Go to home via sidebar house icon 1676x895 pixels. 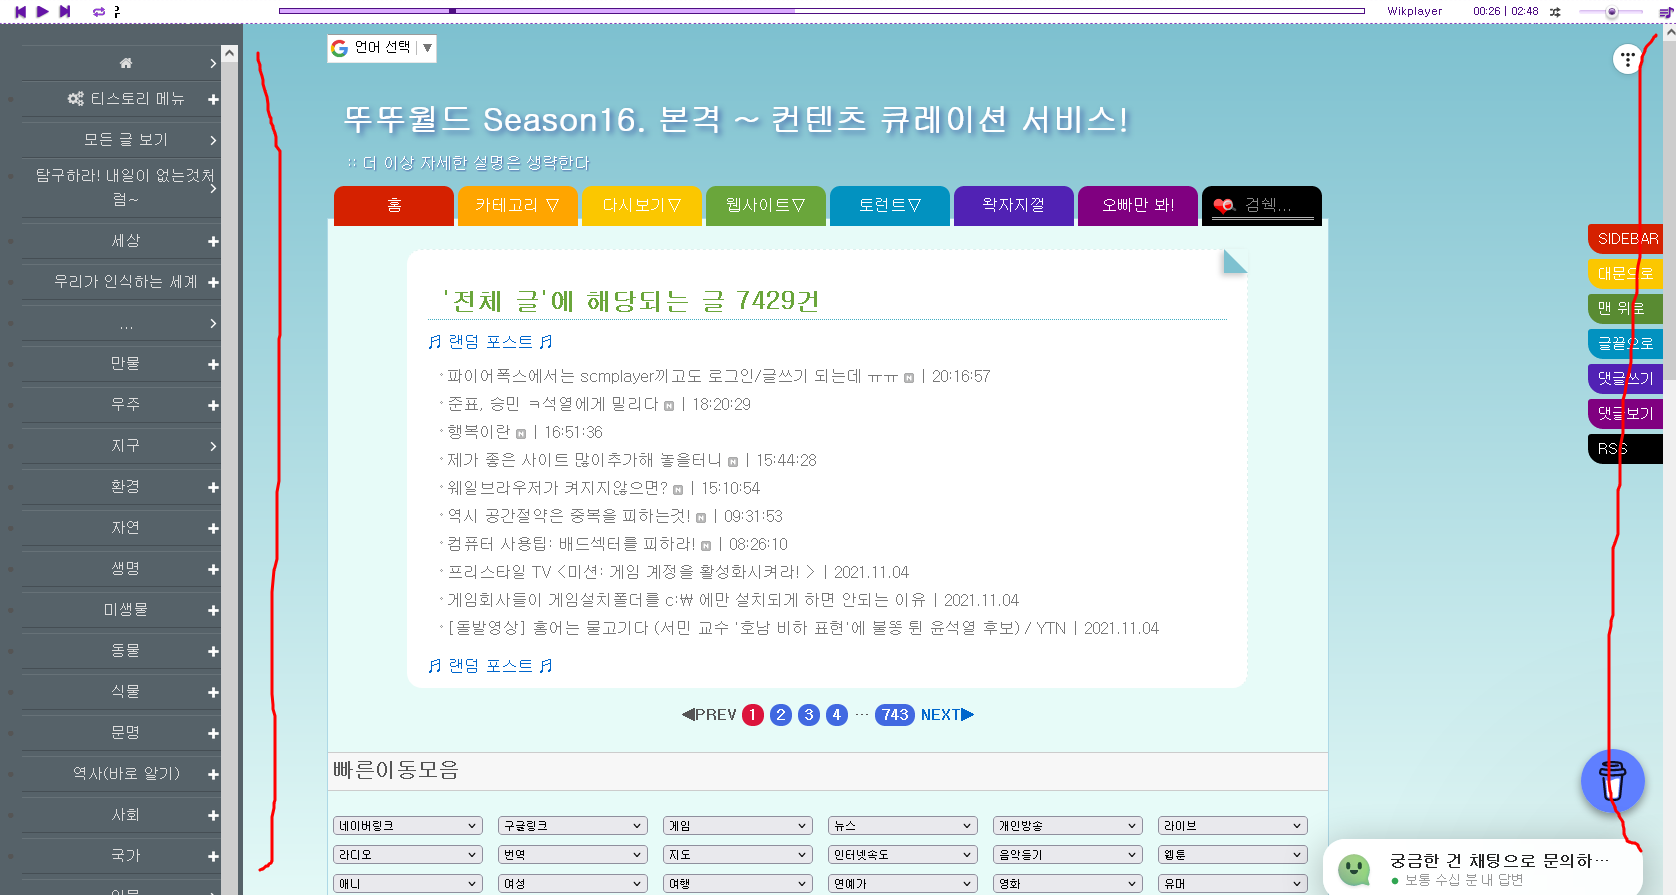coord(126,63)
